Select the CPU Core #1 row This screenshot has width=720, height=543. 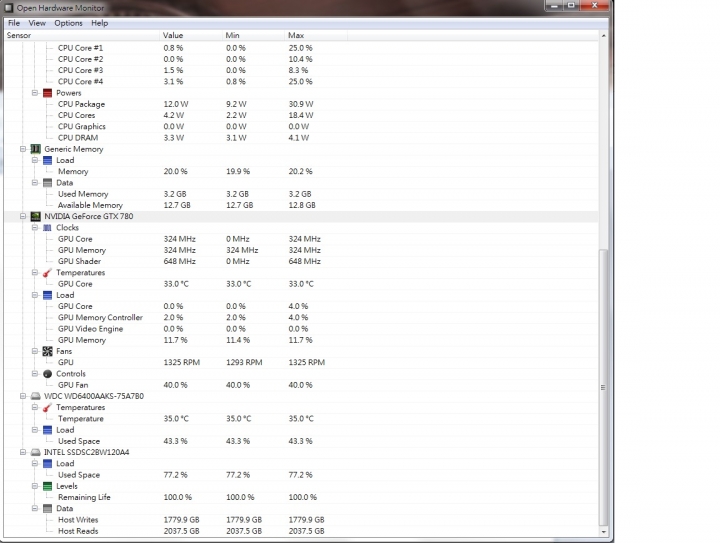click(301, 48)
